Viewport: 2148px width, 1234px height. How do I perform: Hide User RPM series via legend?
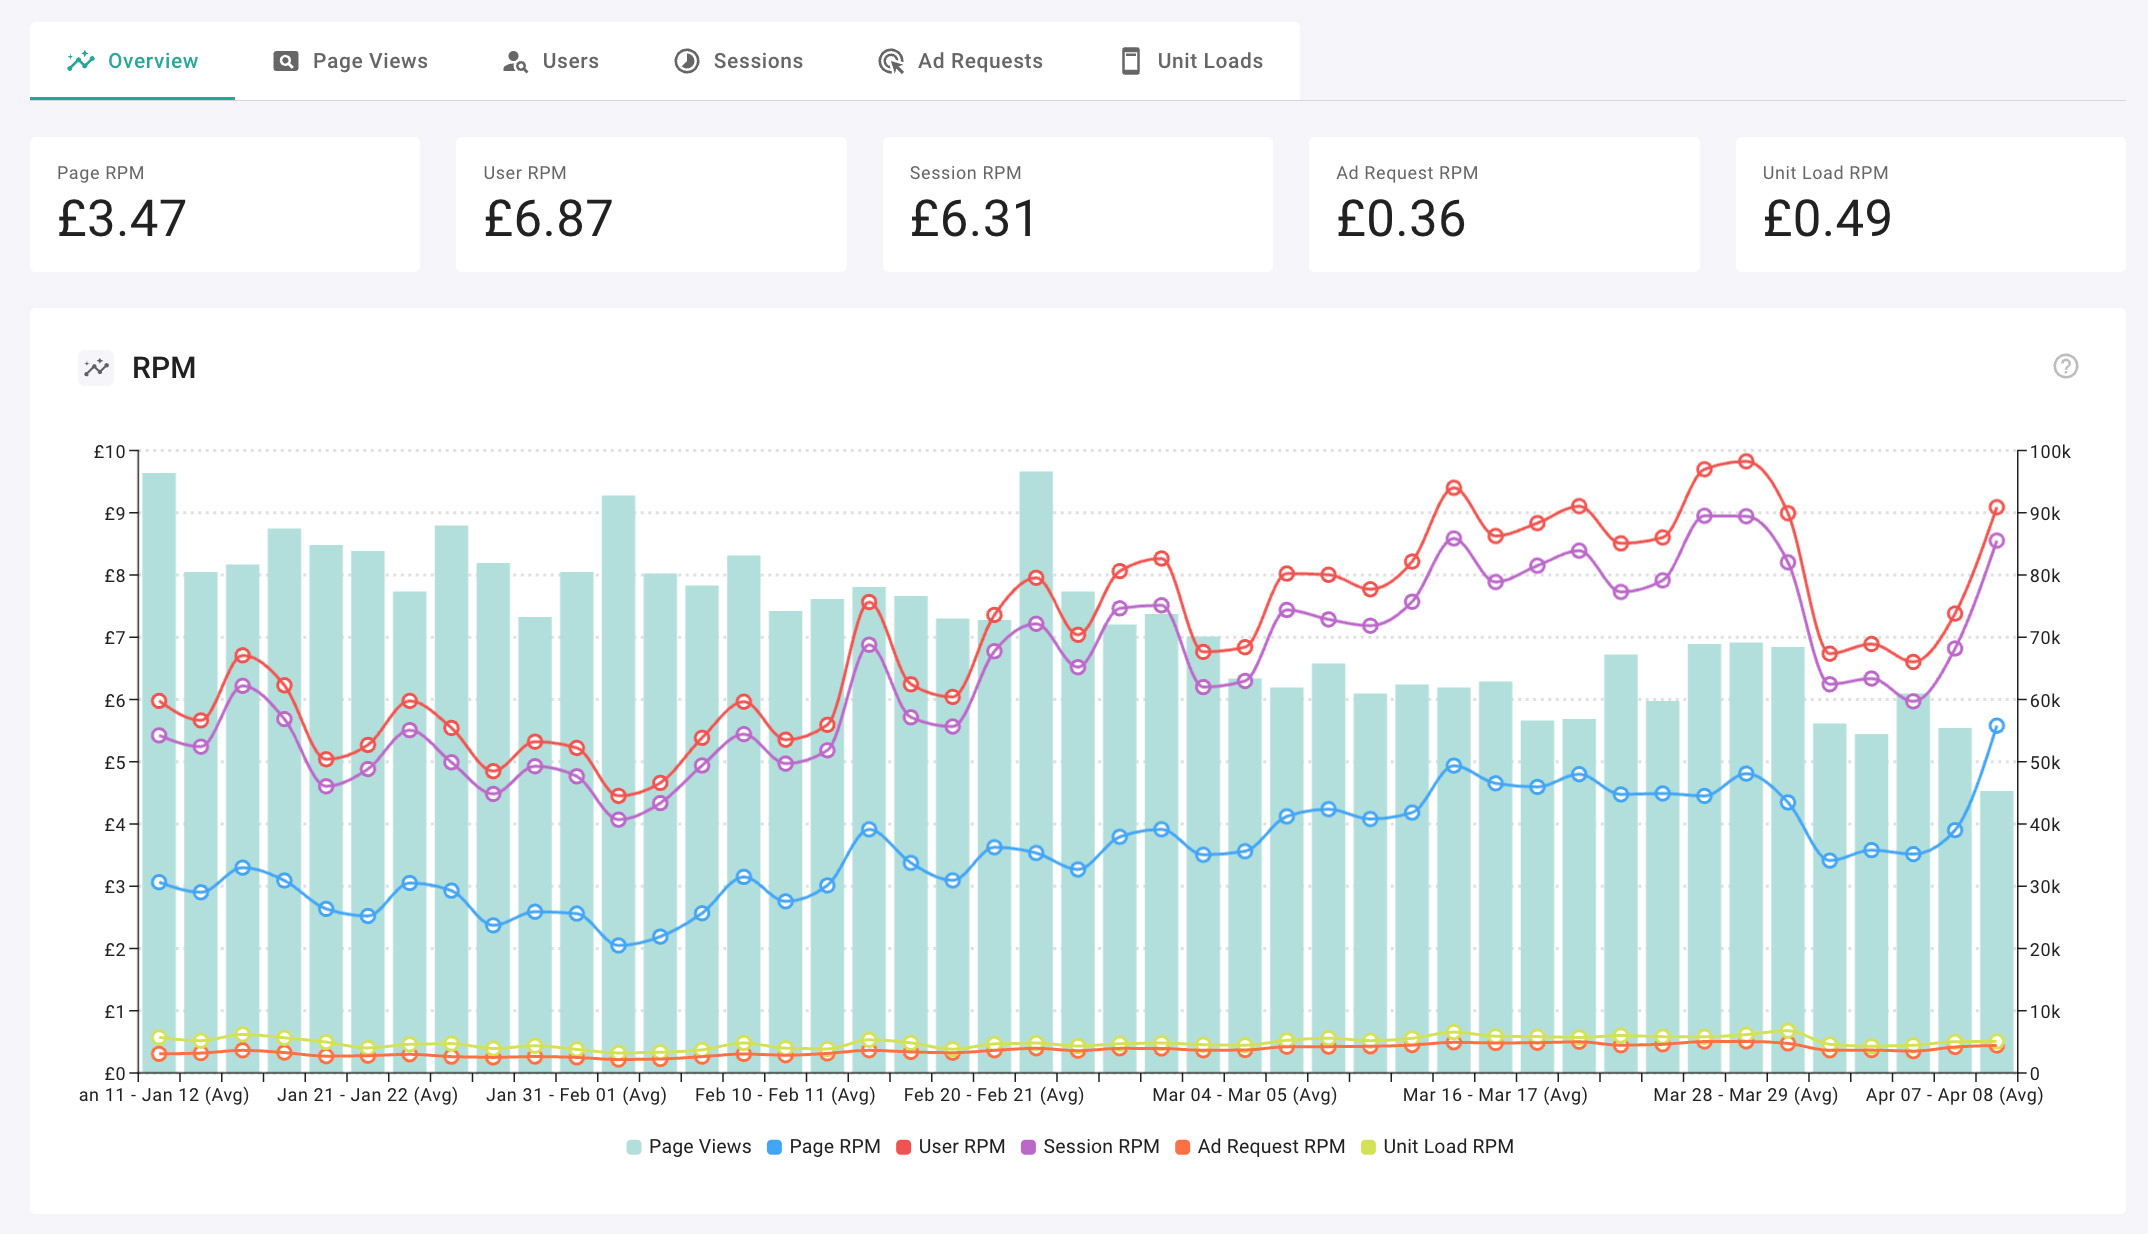(x=951, y=1146)
